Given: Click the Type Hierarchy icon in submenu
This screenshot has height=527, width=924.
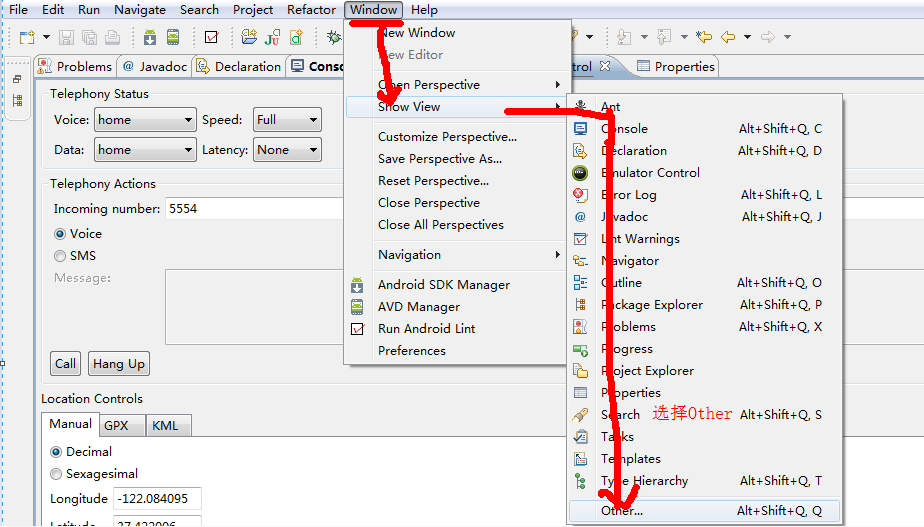Looking at the screenshot, I should tap(580, 481).
